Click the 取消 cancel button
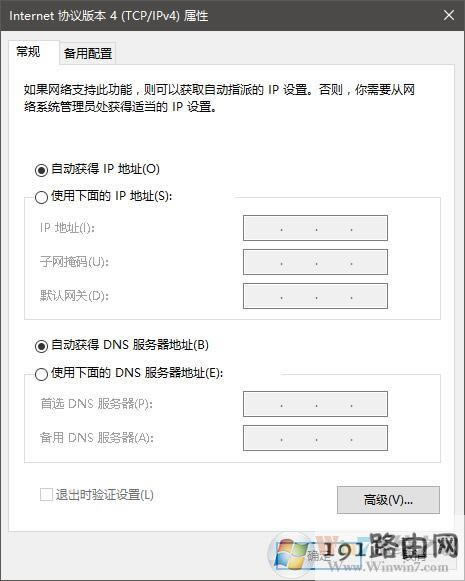This screenshot has width=465, height=581. click(413, 555)
